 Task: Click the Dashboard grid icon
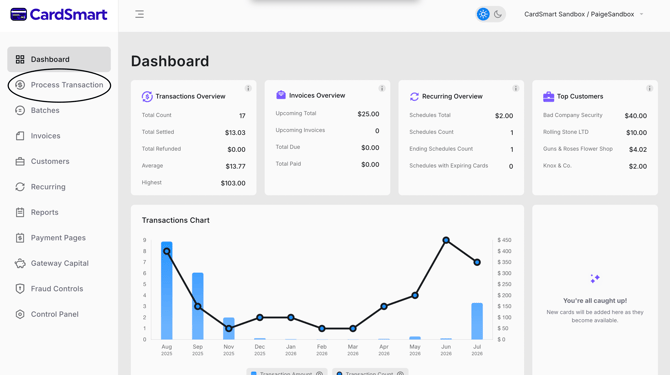[x=20, y=59]
